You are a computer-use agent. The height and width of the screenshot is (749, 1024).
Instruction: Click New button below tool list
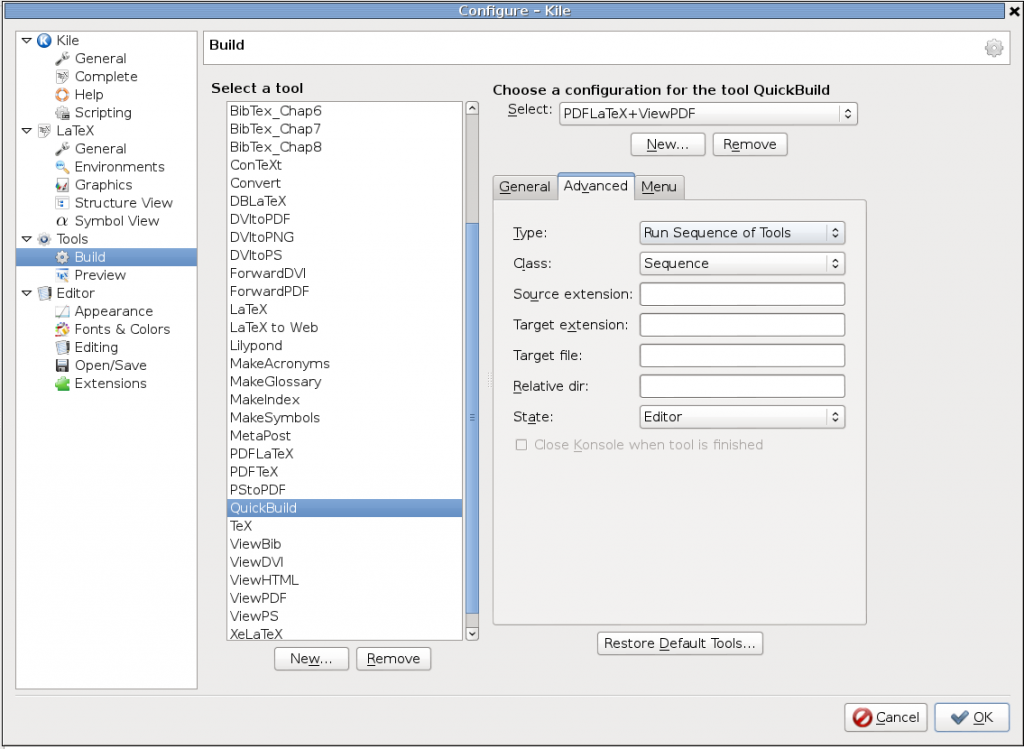(311, 659)
